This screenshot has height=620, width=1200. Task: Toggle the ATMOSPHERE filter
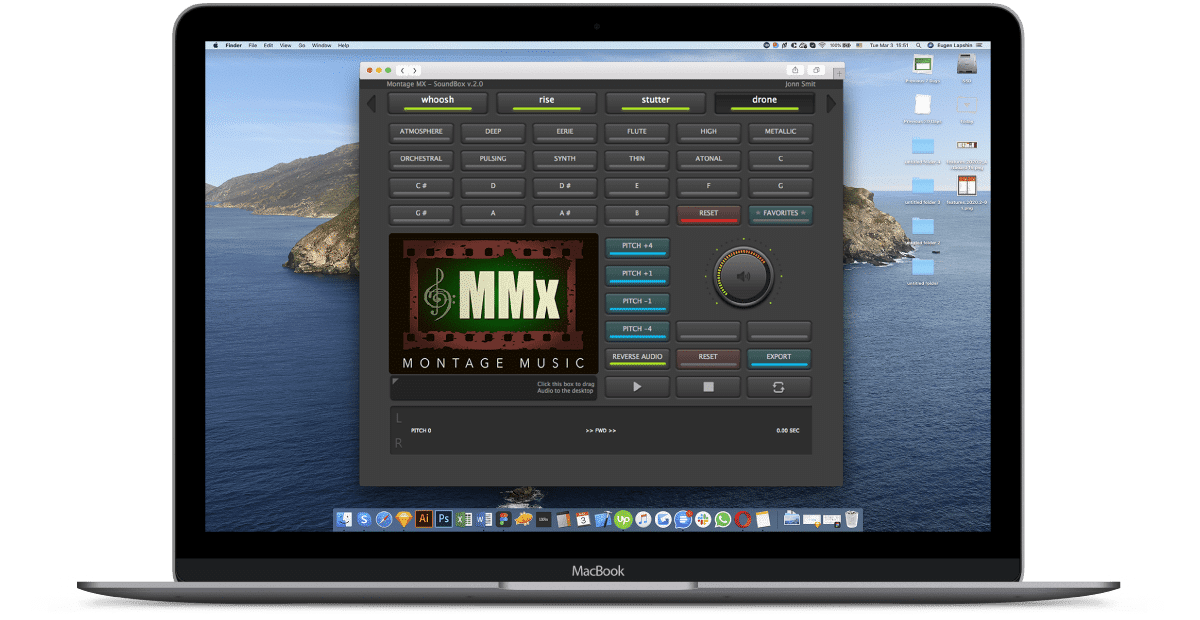421,132
